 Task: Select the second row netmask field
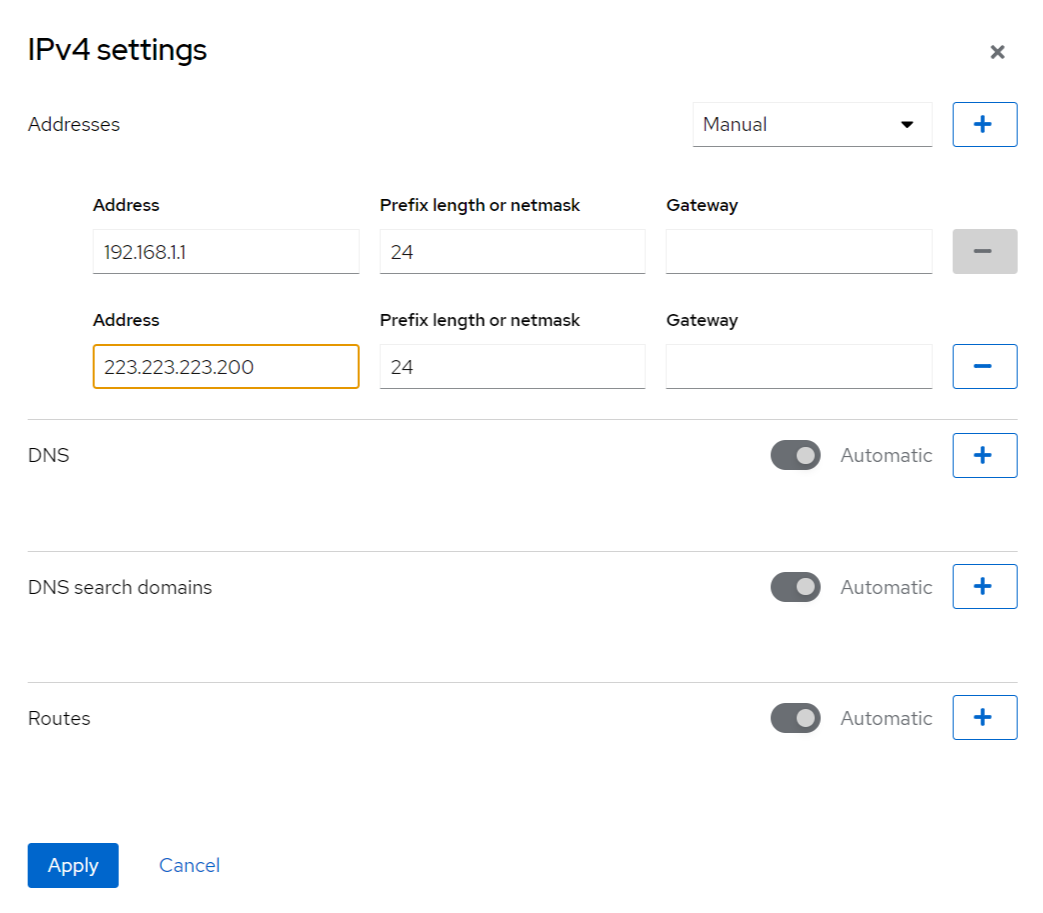coord(512,367)
